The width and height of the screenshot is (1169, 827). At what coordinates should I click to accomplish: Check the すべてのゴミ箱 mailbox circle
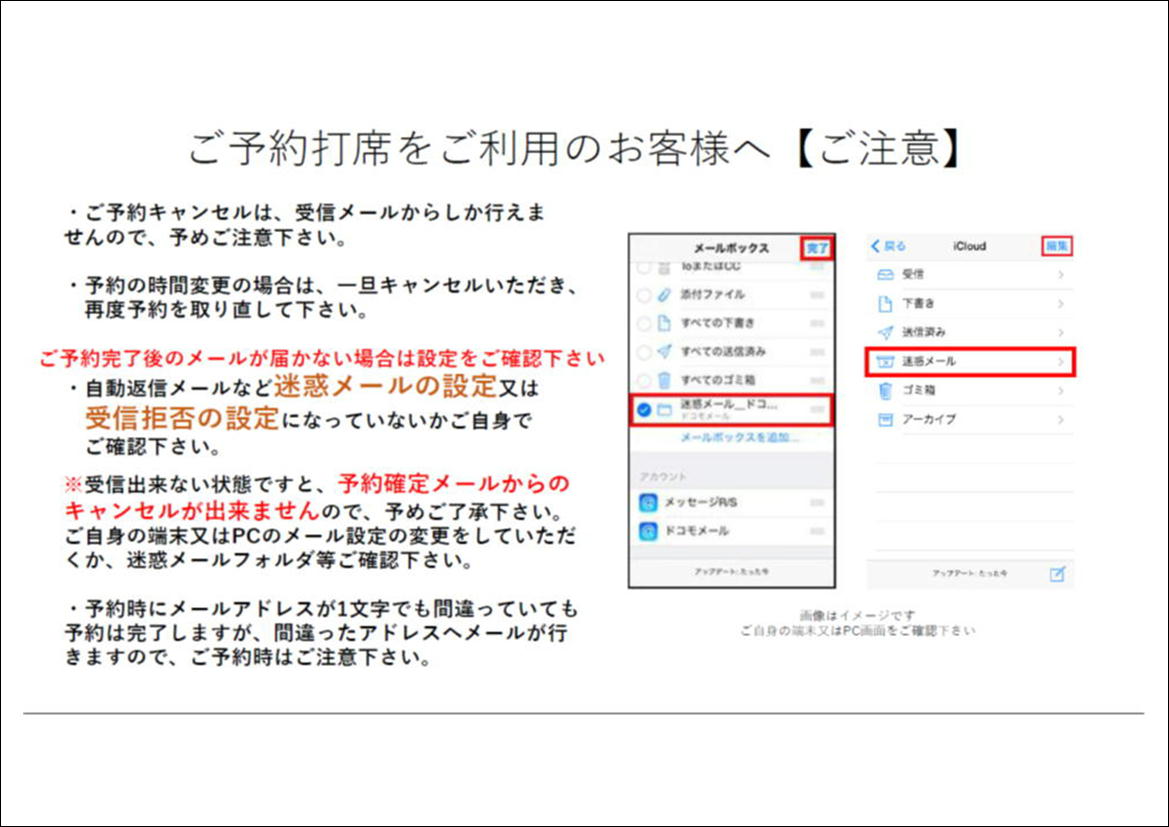coord(644,380)
